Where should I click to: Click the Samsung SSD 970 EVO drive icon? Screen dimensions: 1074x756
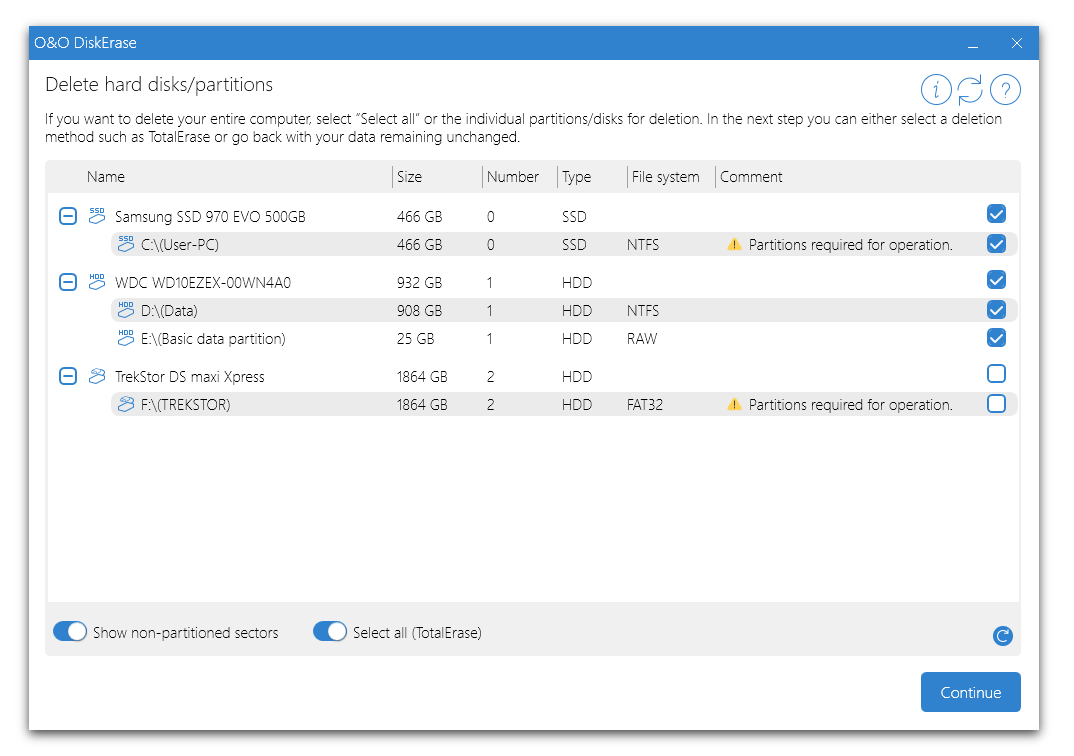click(97, 216)
